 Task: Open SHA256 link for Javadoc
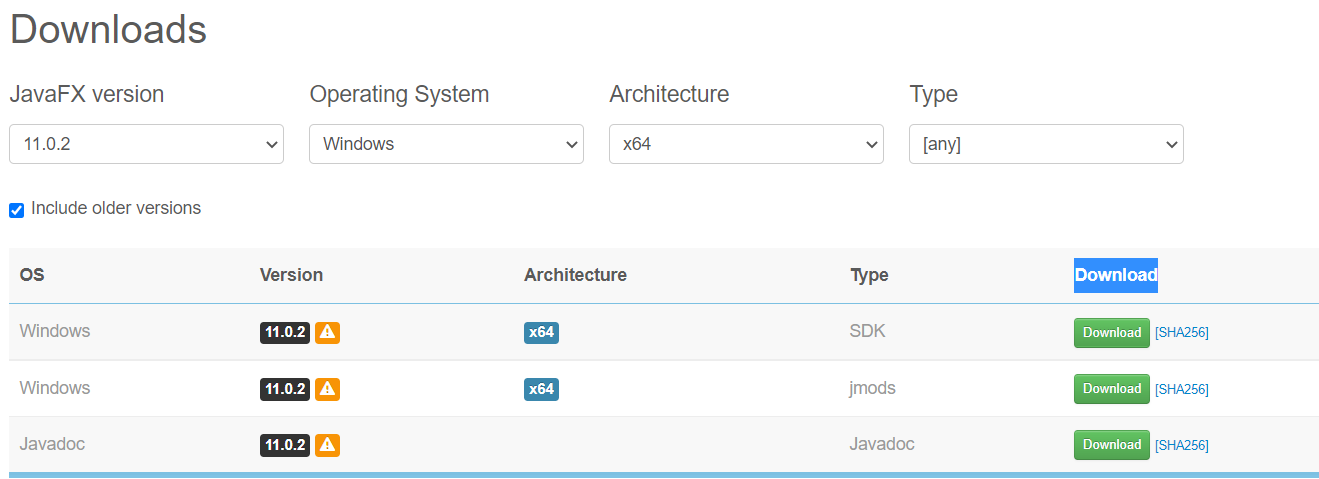point(1182,445)
